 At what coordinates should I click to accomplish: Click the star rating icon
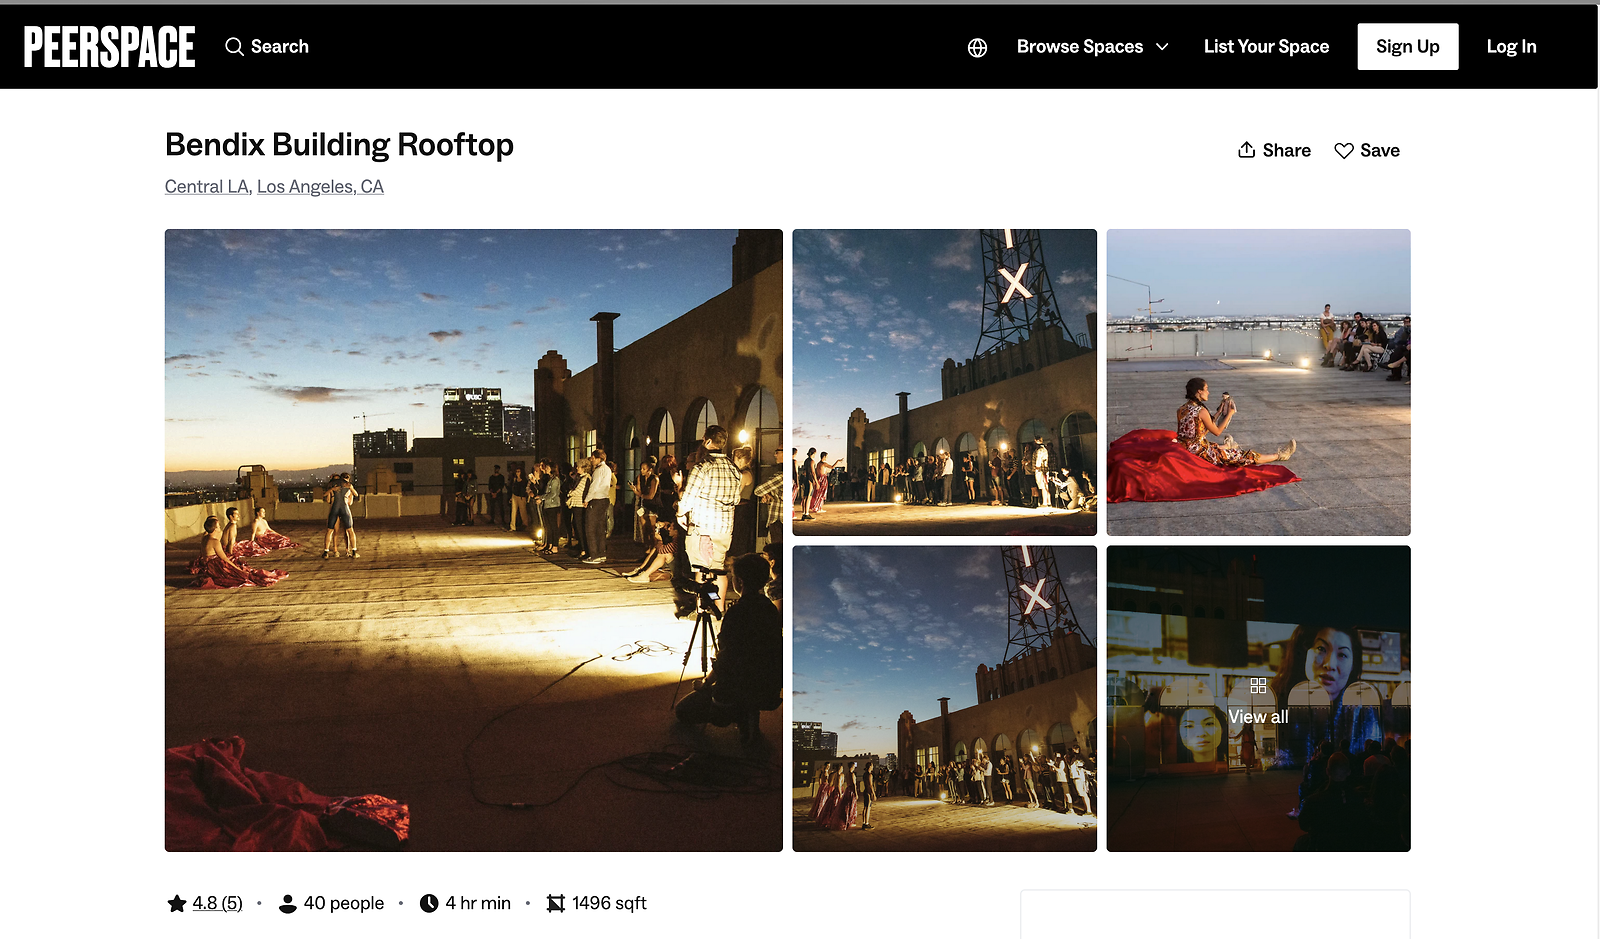click(x=177, y=904)
